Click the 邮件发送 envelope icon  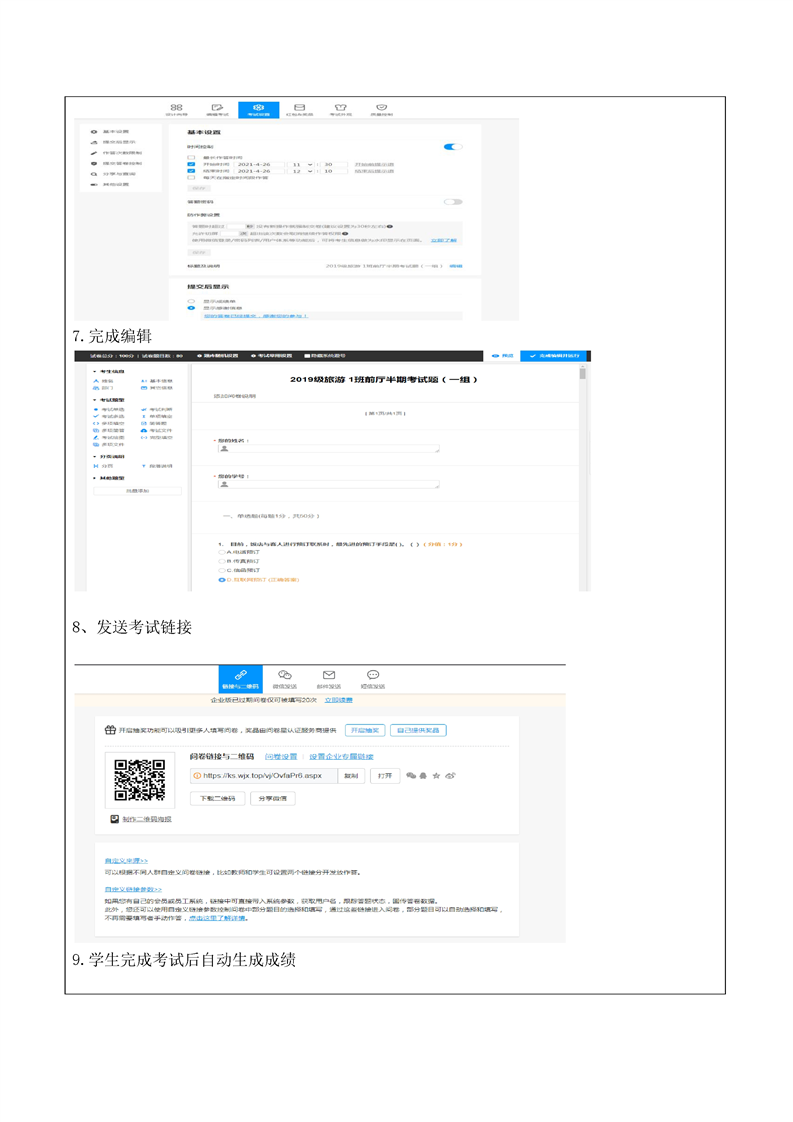pos(329,677)
